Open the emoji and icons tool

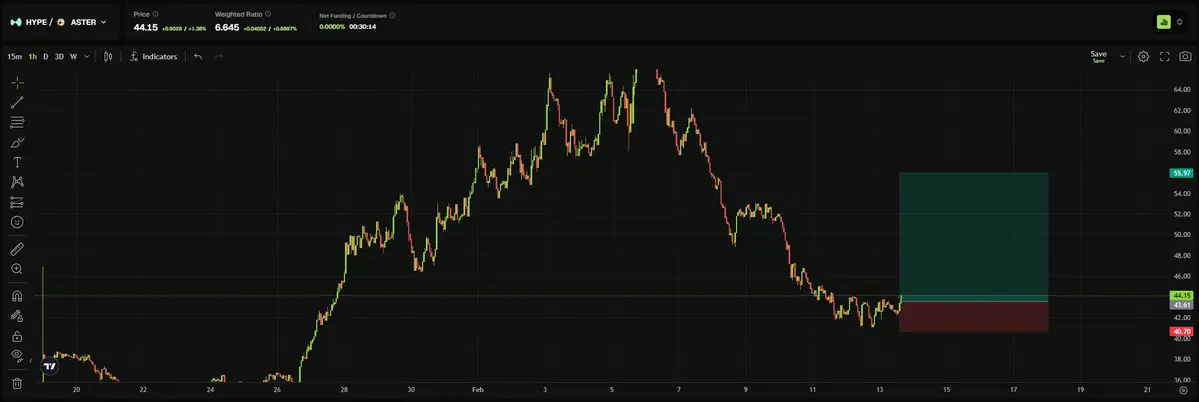click(17, 222)
